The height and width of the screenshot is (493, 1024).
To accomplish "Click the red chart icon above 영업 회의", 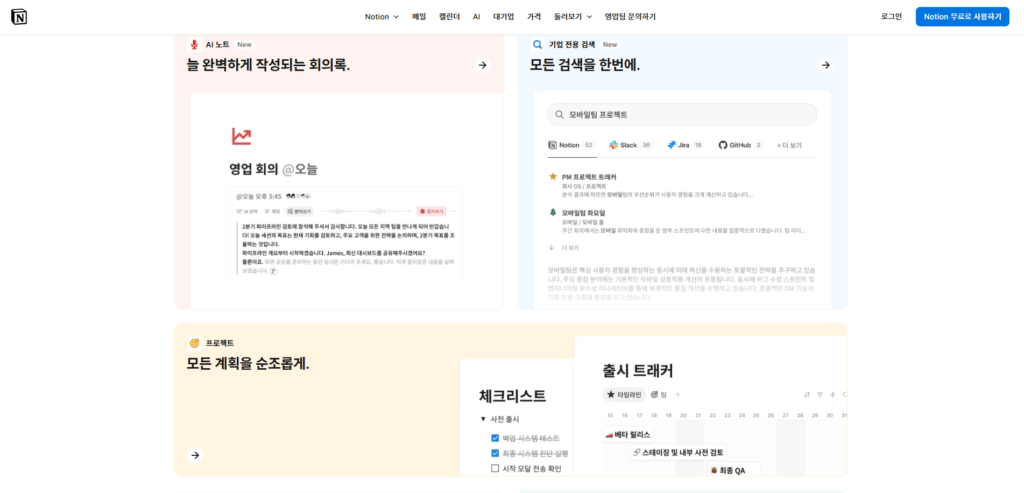I will pos(241,136).
